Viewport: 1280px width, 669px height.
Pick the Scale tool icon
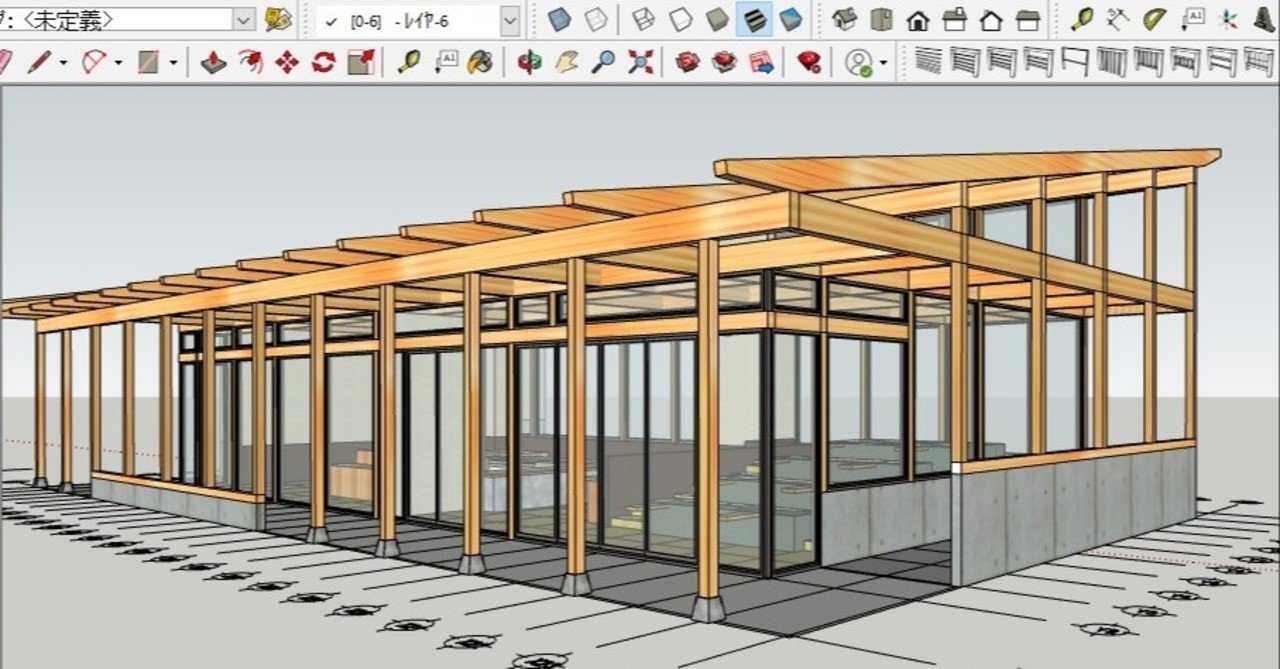(360, 63)
